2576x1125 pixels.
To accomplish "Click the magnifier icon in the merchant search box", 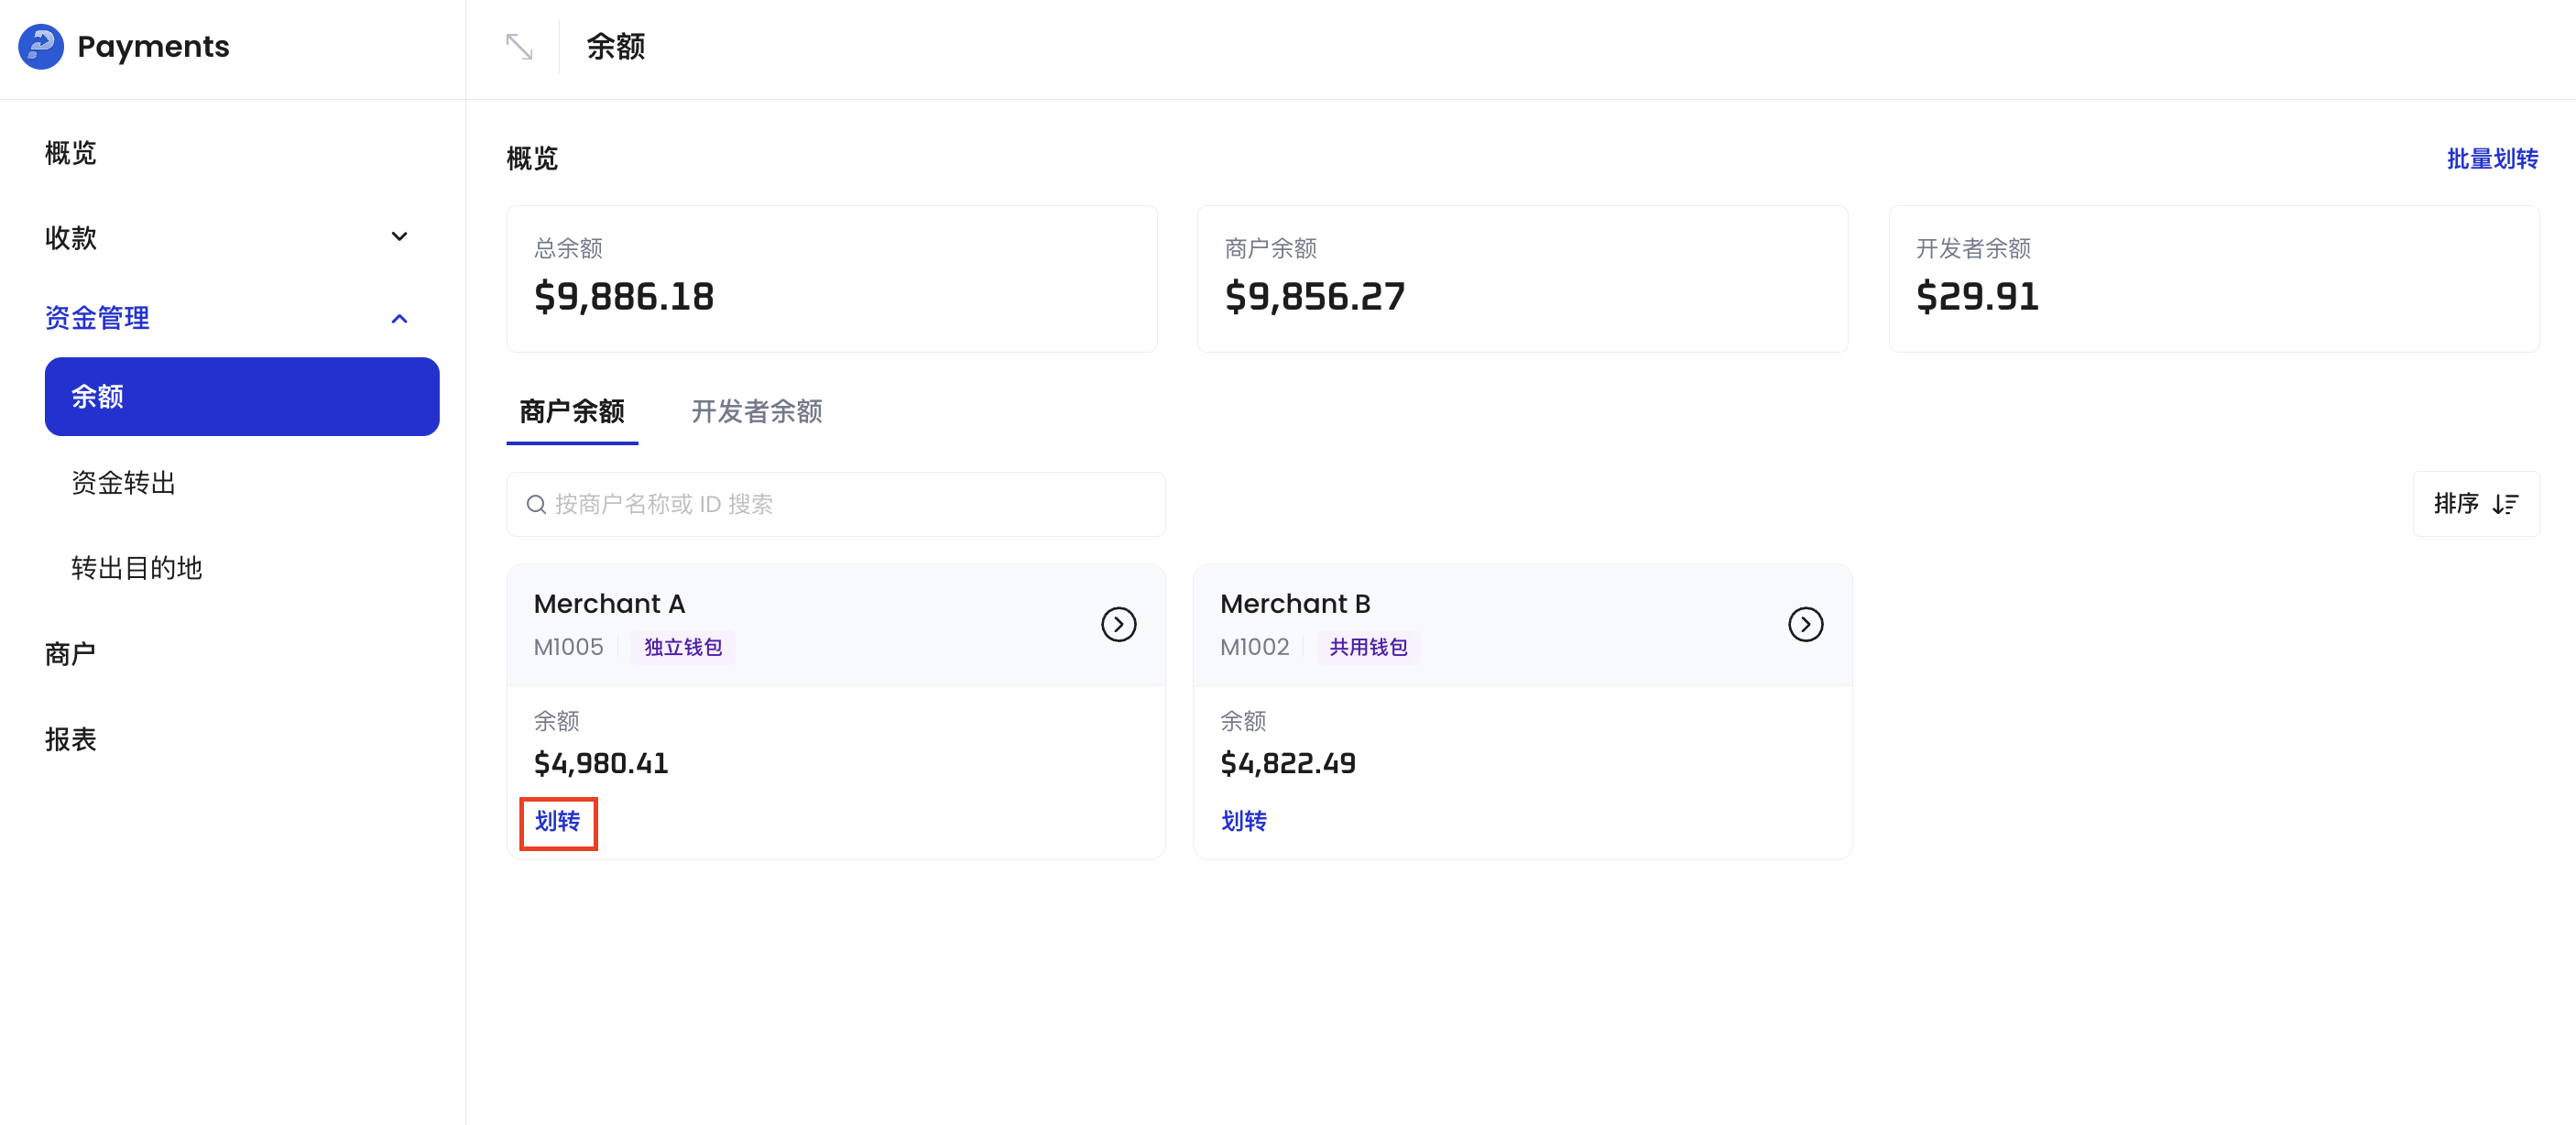I will click(x=536, y=504).
